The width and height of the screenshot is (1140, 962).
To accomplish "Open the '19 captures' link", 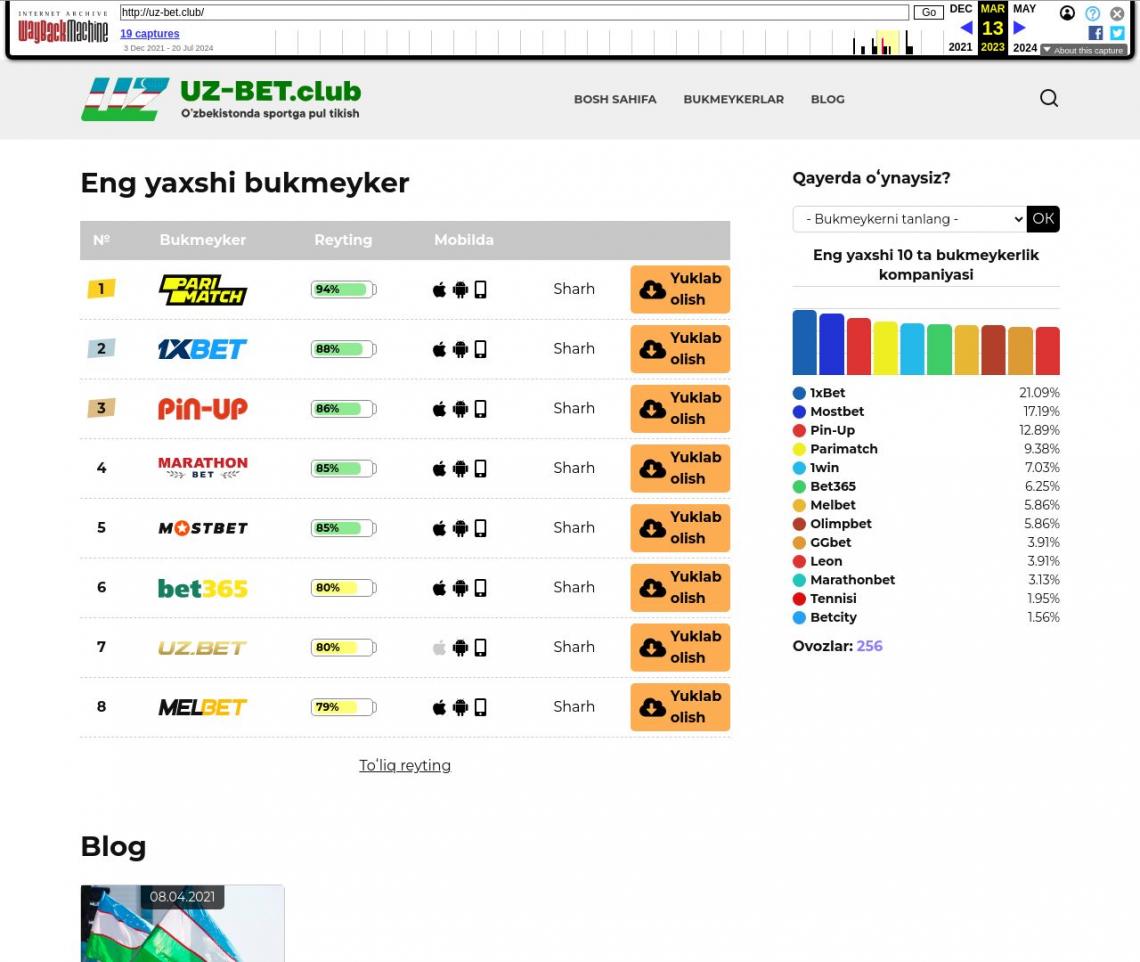I will [x=150, y=33].
